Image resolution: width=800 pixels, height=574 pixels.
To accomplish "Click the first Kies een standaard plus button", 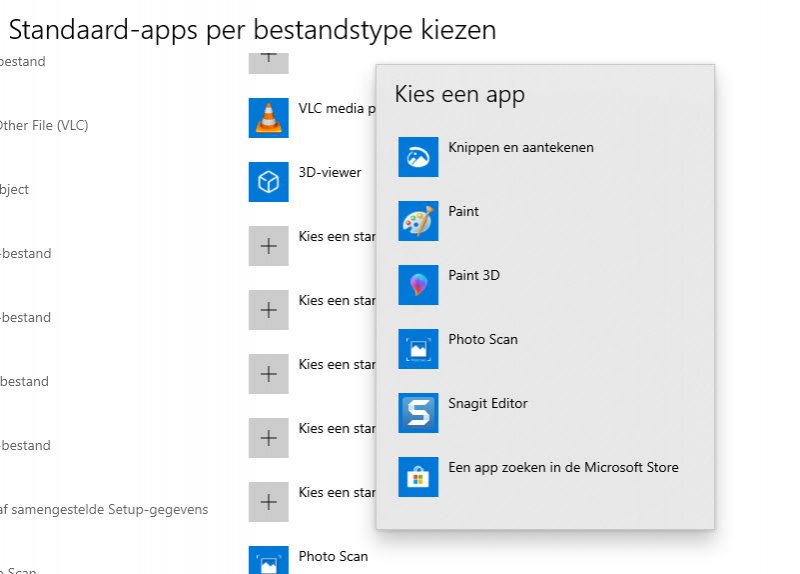I will (x=268, y=245).
